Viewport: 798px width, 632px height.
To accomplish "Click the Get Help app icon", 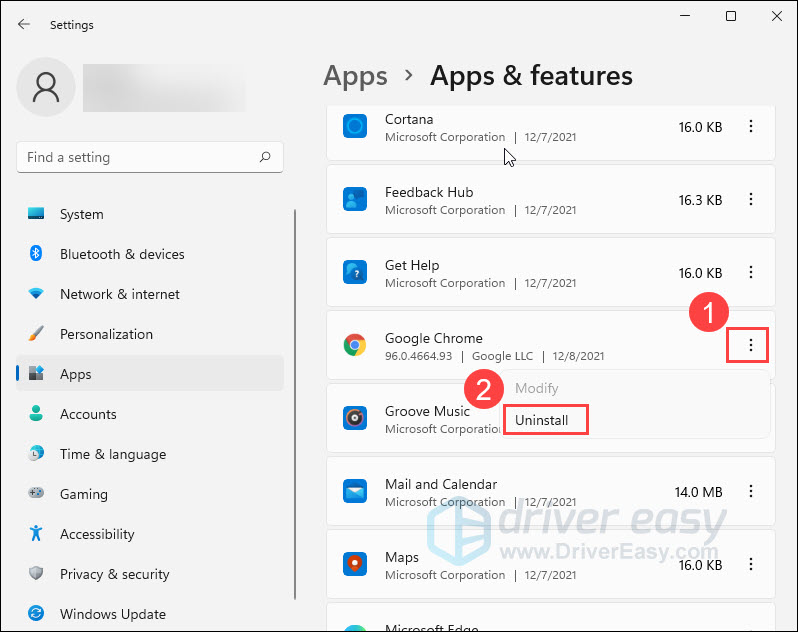I will tap(355, 272).
